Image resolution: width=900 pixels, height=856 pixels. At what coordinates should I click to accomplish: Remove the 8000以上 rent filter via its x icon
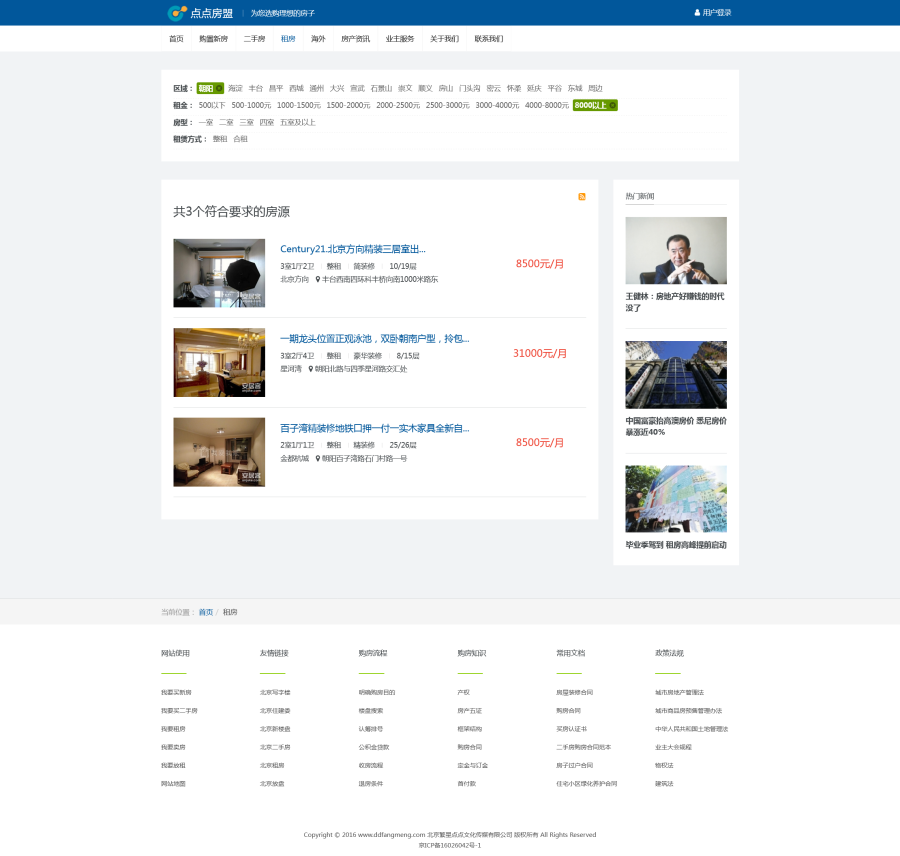coord(613,105)
